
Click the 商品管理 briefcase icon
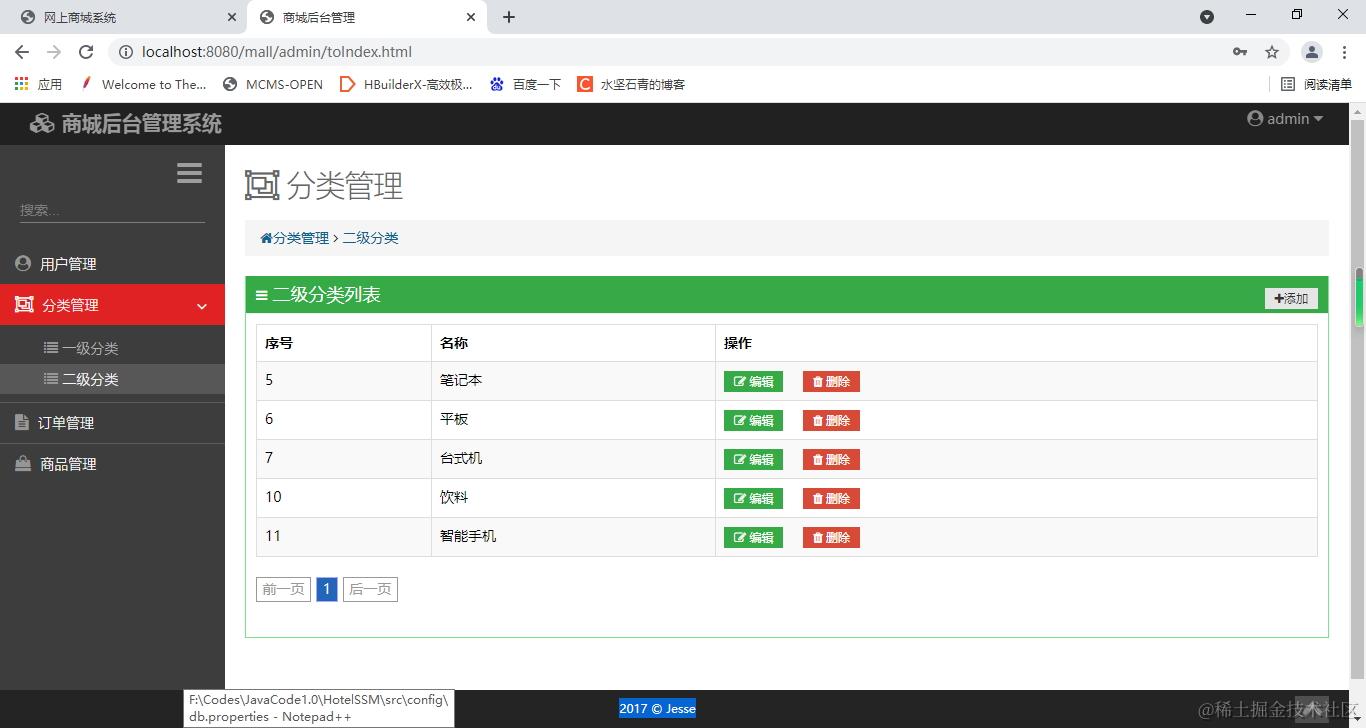coord(22,463)
